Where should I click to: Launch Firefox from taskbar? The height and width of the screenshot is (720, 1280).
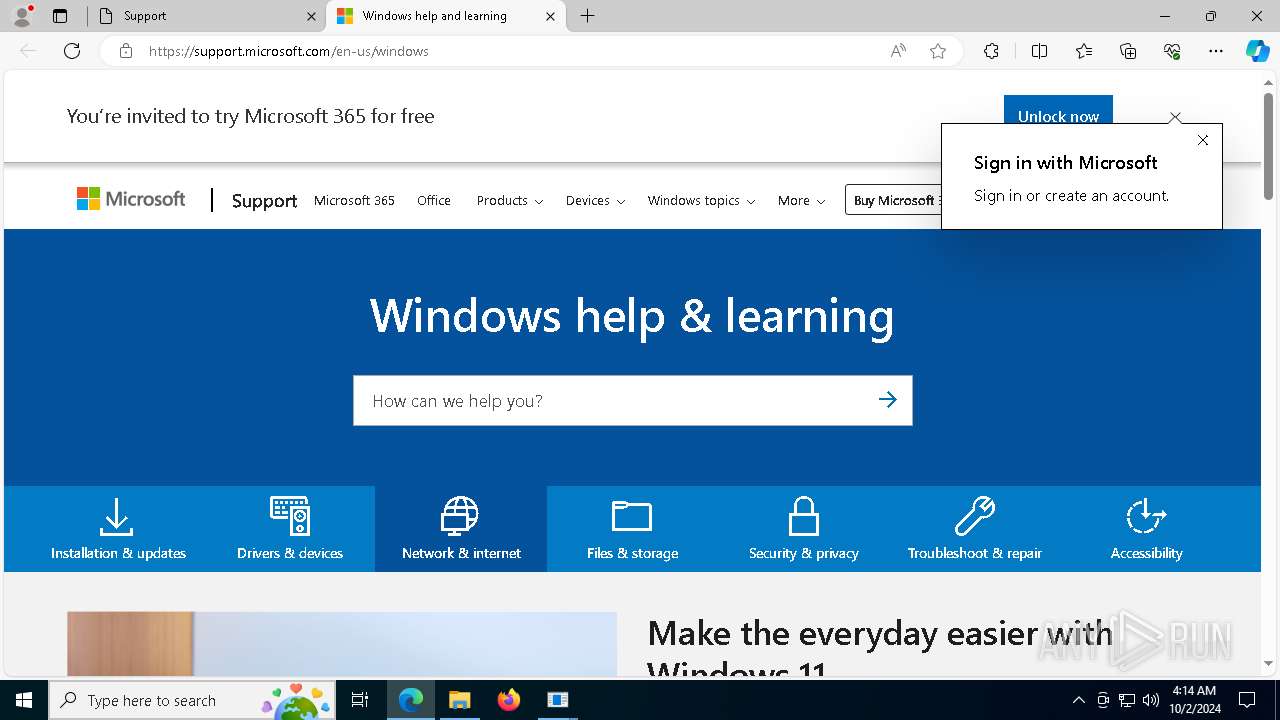tap(508, 700)
